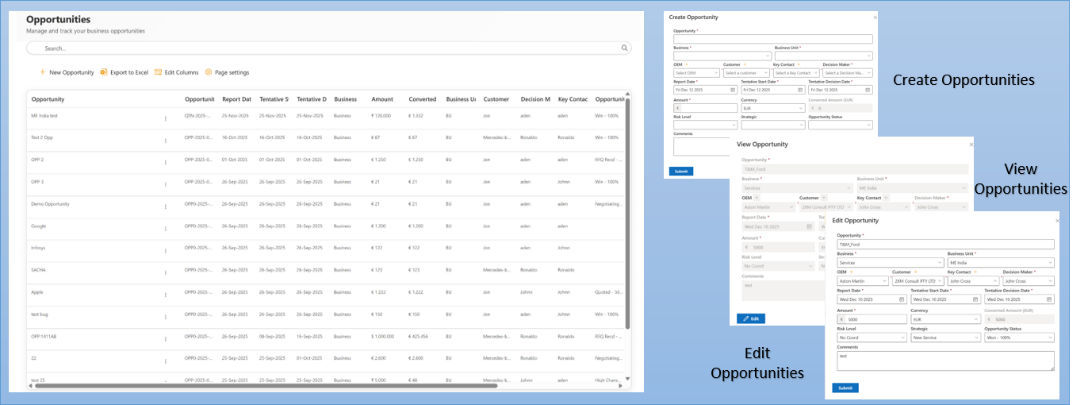Click the Search input field
The height and width of the screenshot is (405, 1088).
330,48
